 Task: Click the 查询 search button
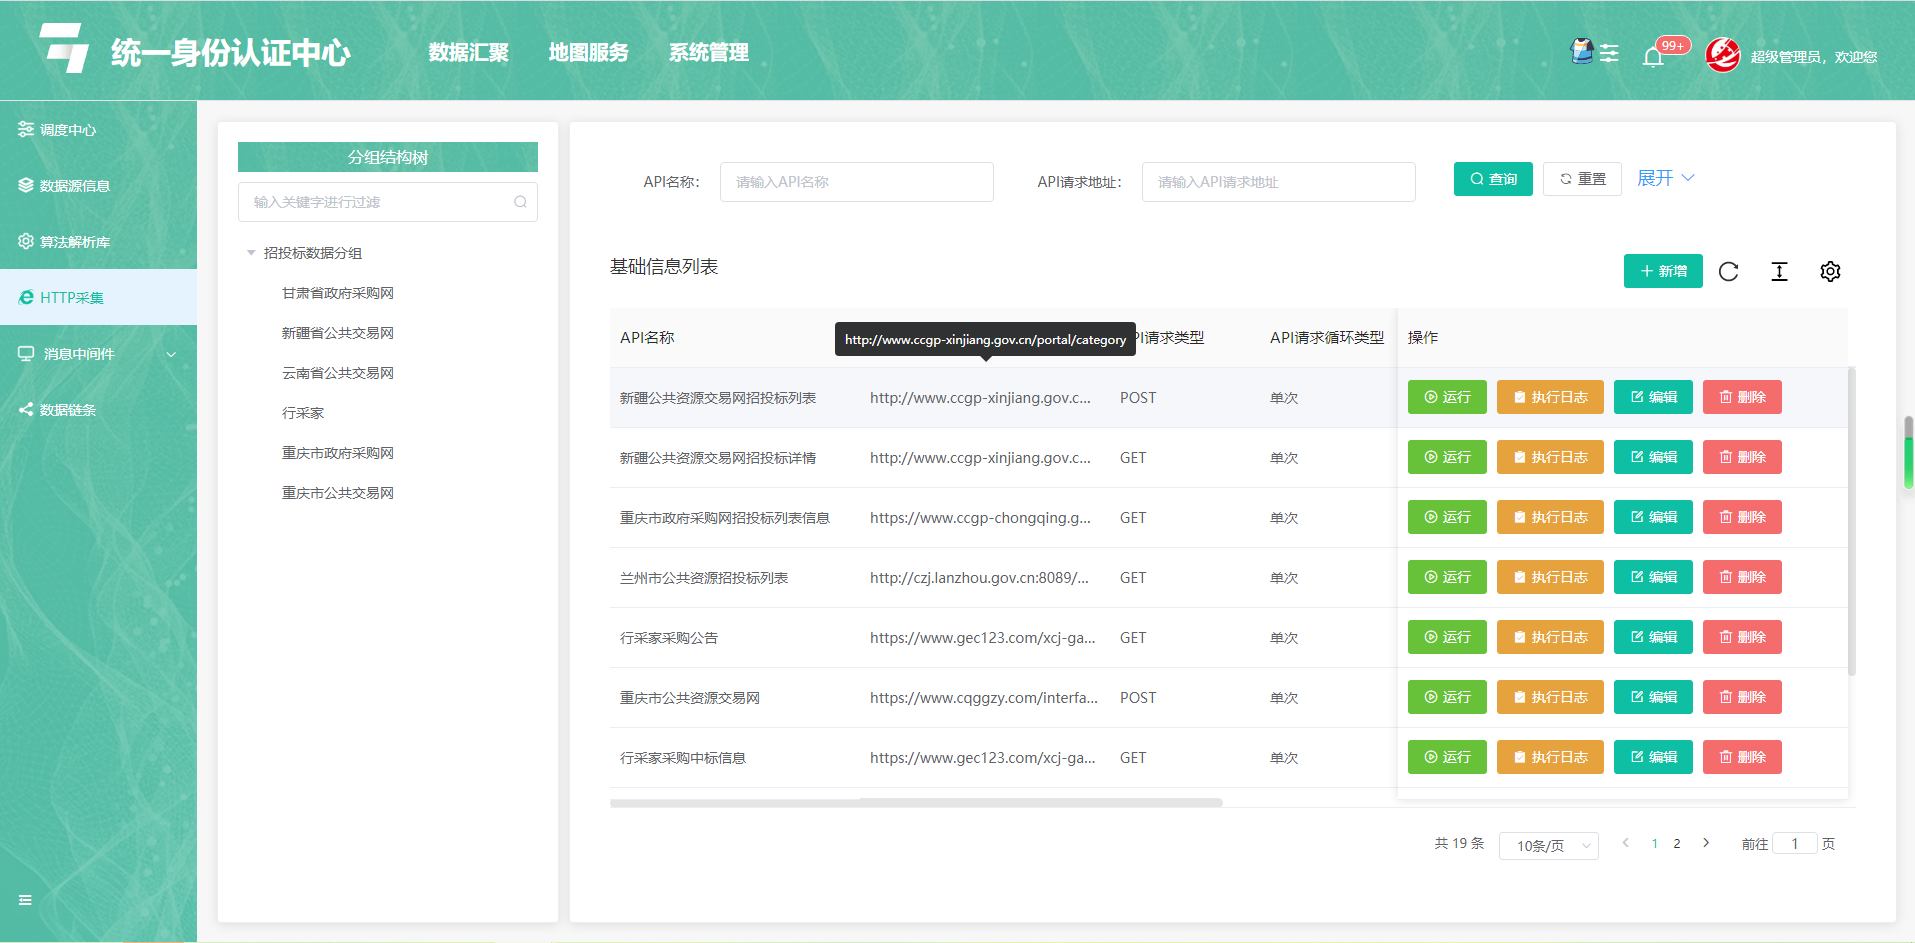pyautogui.click(x=1493, y=179)
